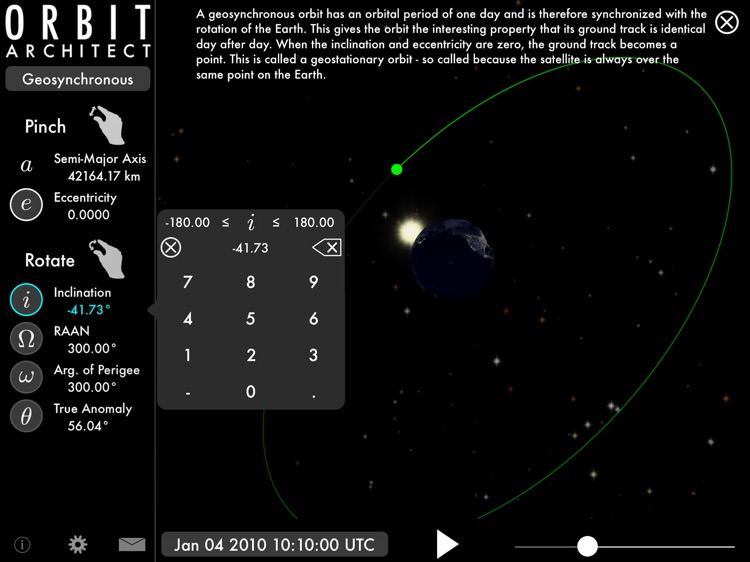
Task: Tap keypad digit 6
Action: click(313, 319)
